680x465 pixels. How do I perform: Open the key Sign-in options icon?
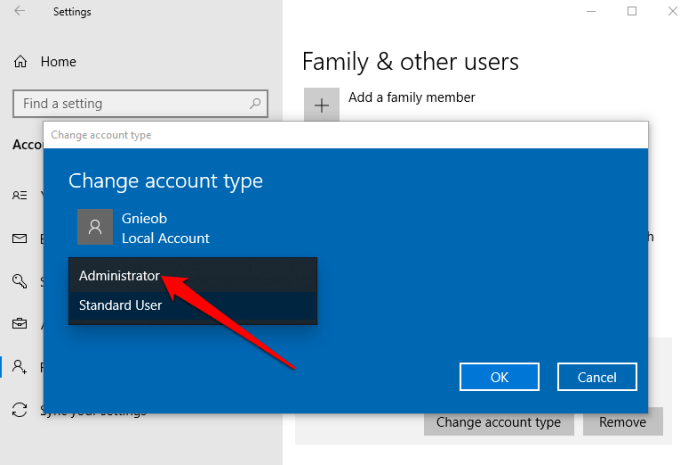(x=20, y=282)
